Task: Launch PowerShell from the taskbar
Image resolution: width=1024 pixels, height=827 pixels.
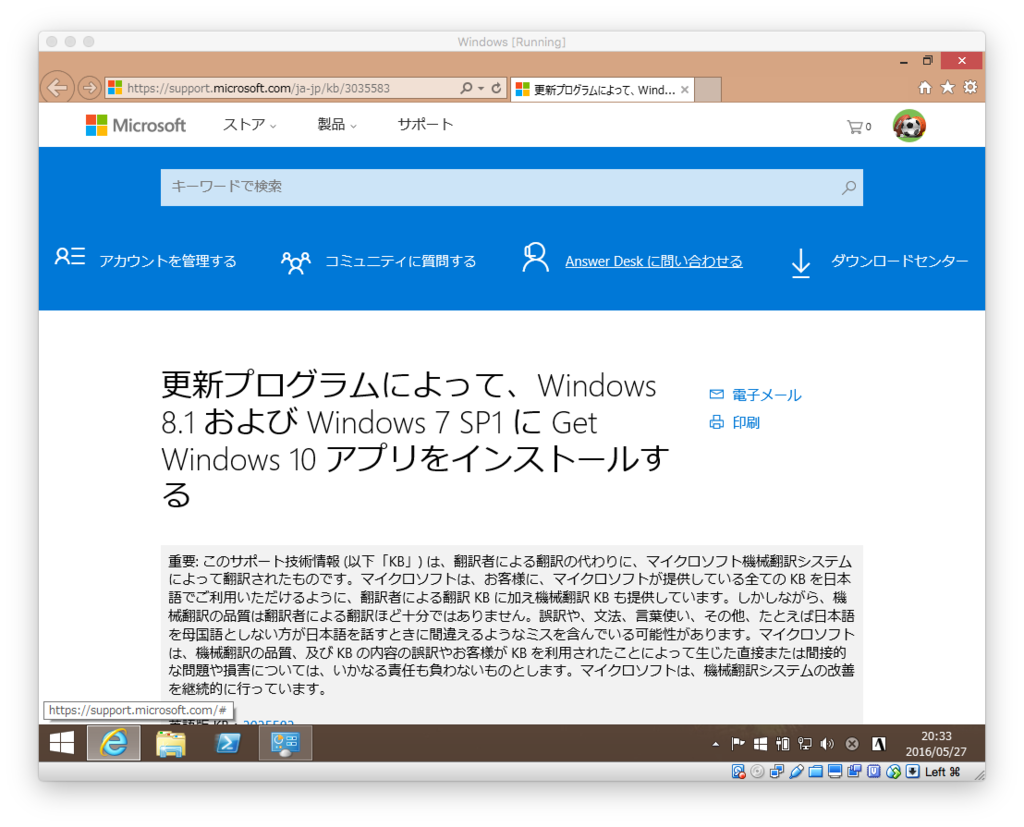Action: click(227, 743)
